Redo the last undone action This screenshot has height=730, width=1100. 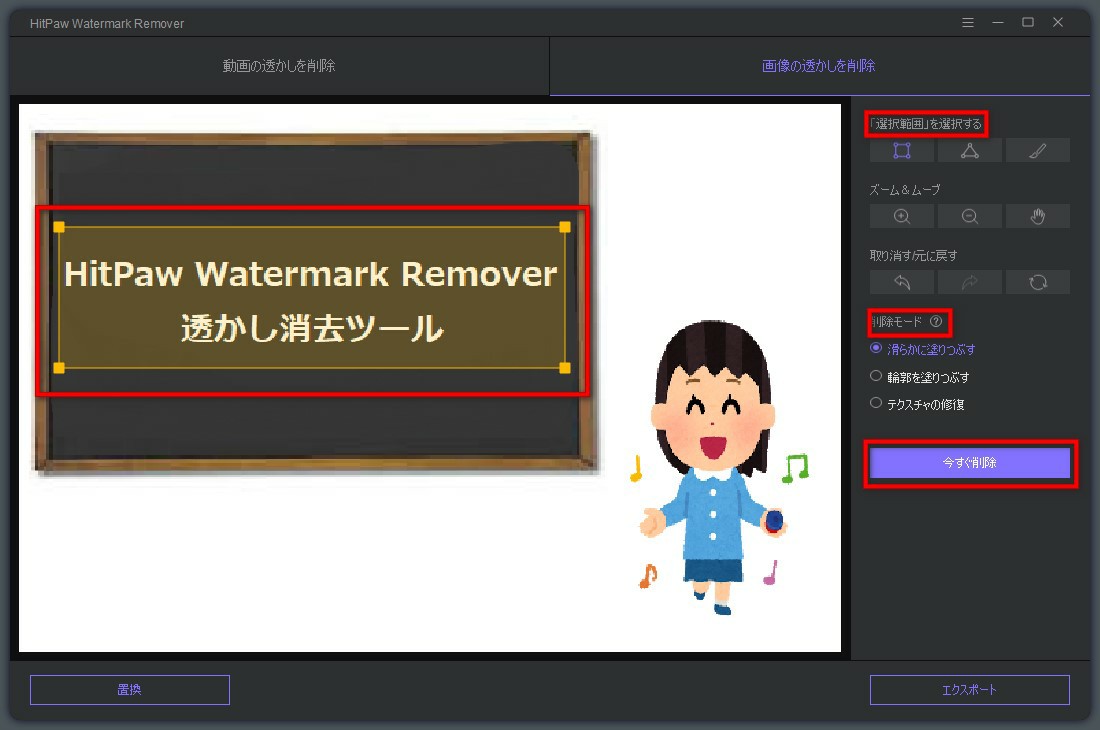click(969, 282)
